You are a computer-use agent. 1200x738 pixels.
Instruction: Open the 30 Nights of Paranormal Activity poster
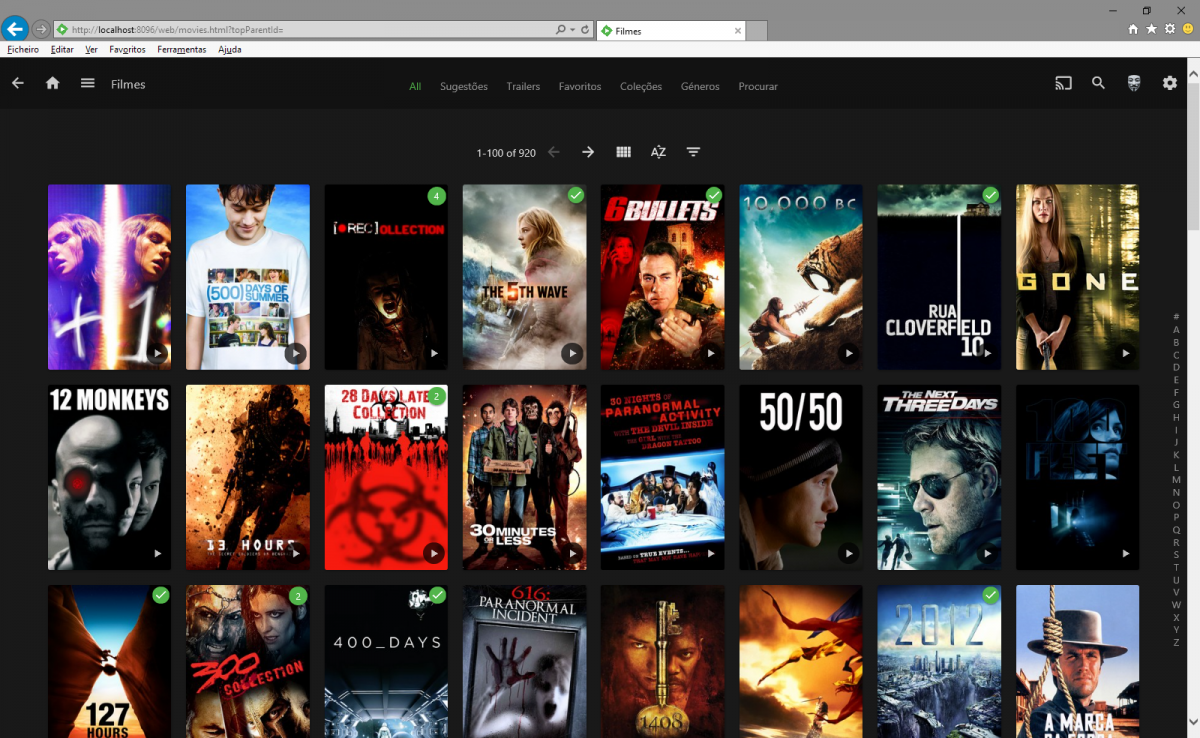pyautogui.click(x=663, y=477)
